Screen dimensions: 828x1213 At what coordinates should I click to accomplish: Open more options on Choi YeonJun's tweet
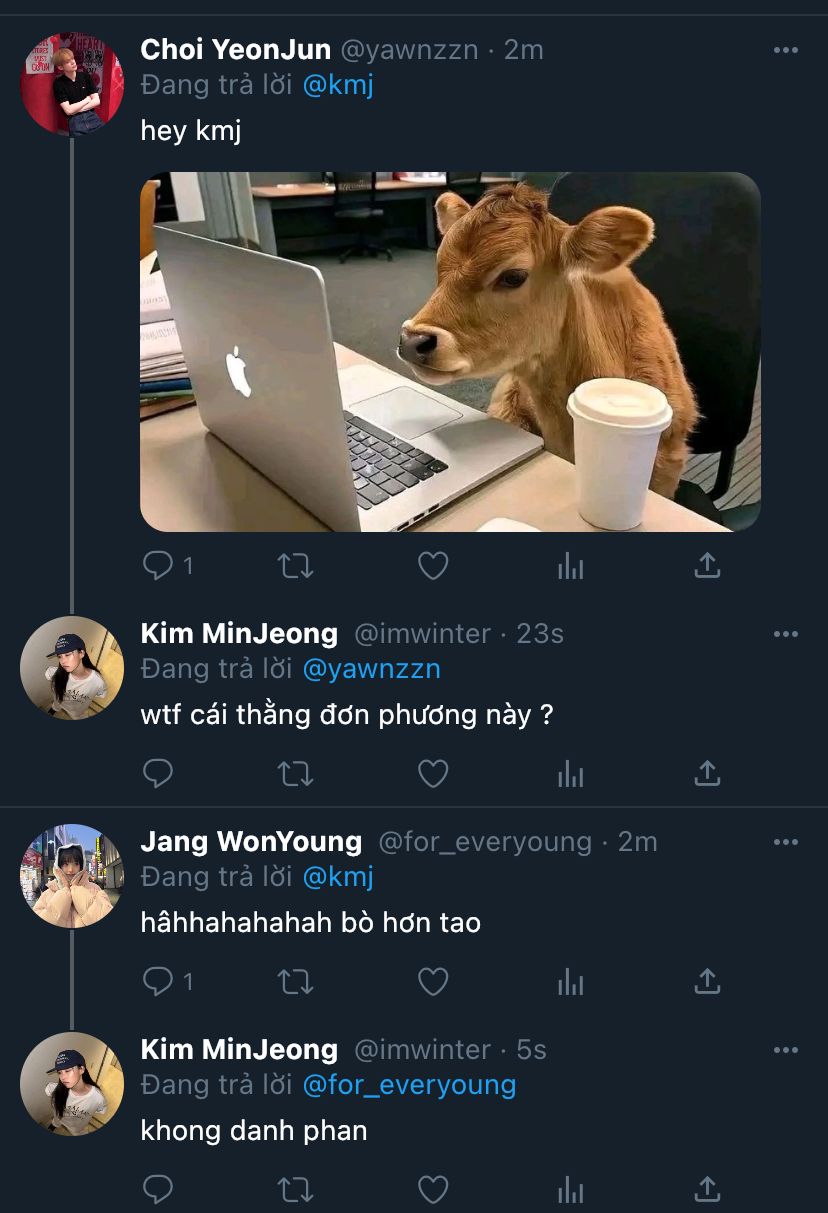coord(786,50)
